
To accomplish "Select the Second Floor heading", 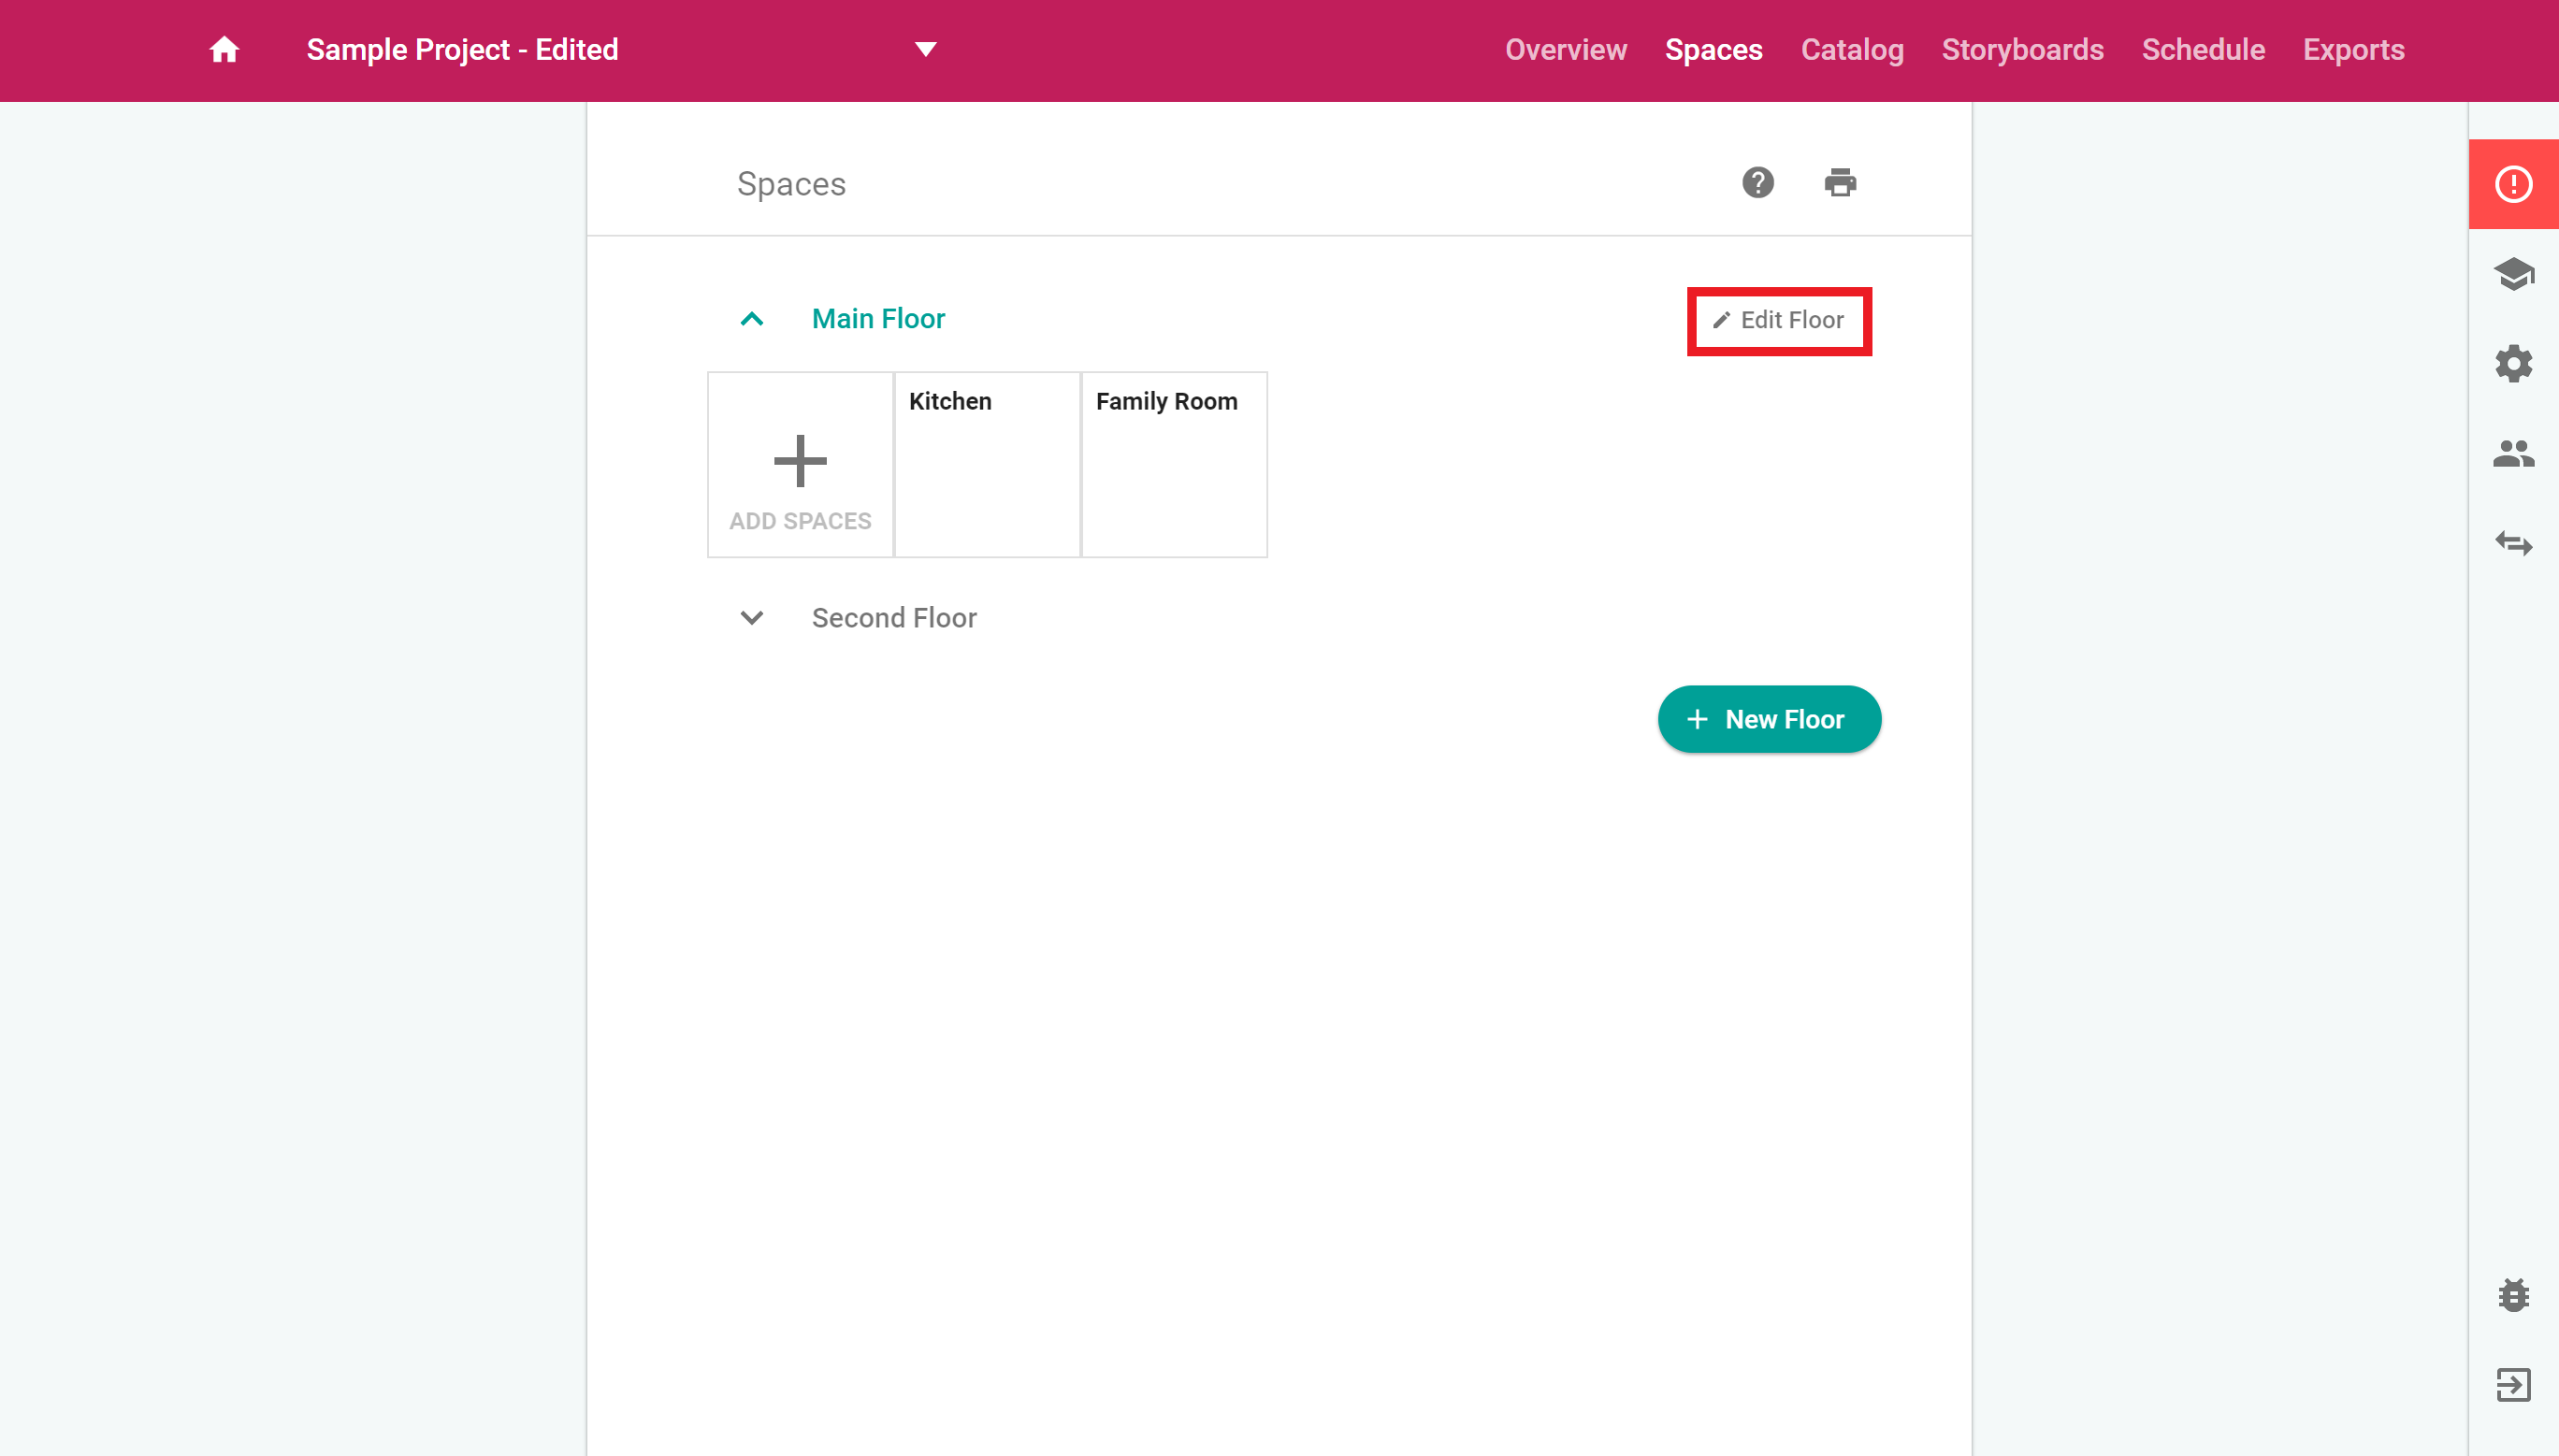I will (894, 618).
